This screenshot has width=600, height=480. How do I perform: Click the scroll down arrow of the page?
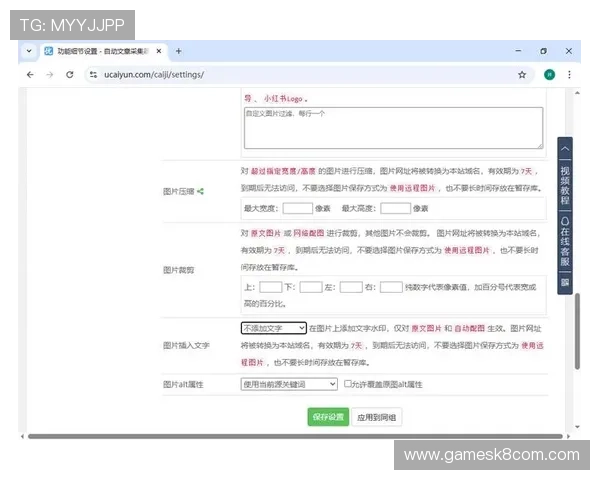click(x=577, y=427)
